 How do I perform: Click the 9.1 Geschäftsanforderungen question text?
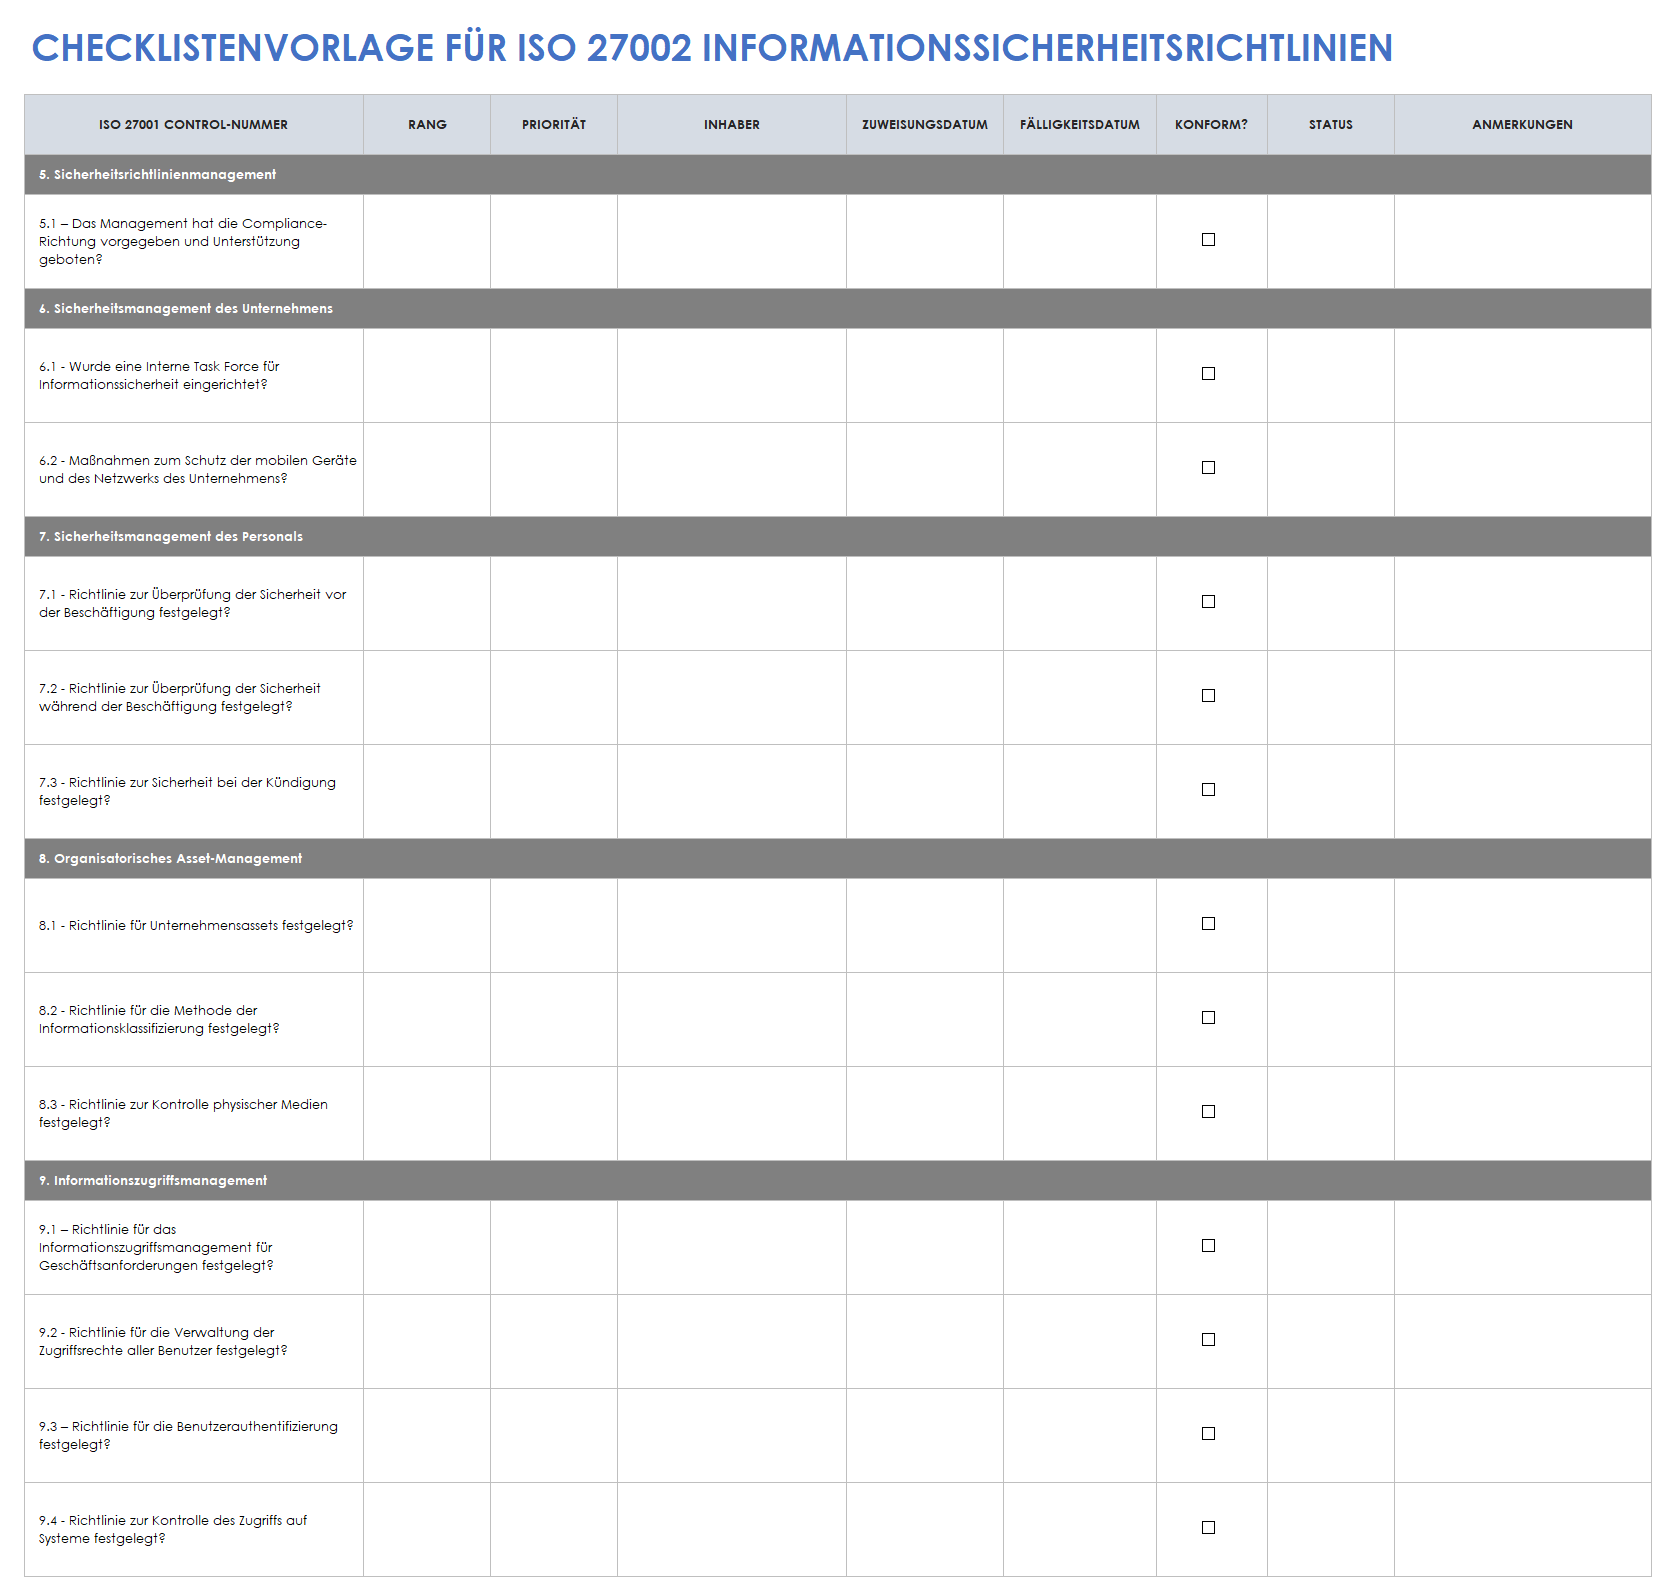point(156,1247)
